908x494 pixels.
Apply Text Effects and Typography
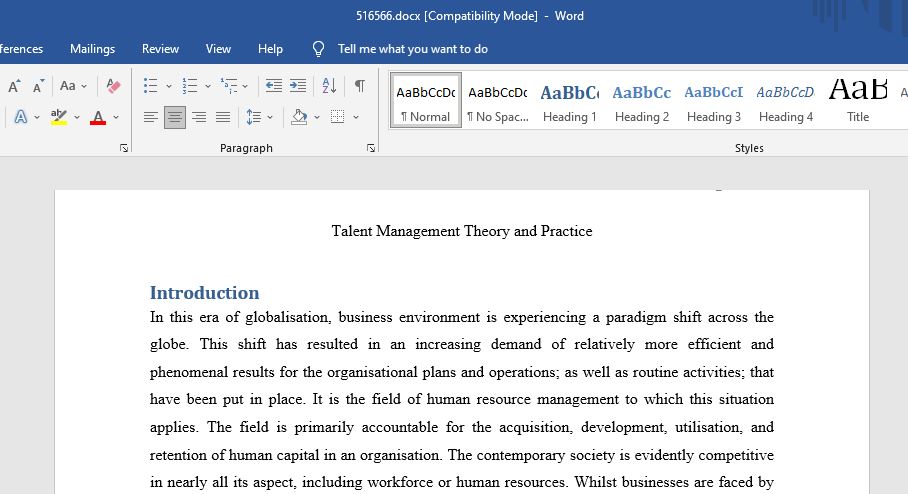pyautogui.click(x=20, y=117)
